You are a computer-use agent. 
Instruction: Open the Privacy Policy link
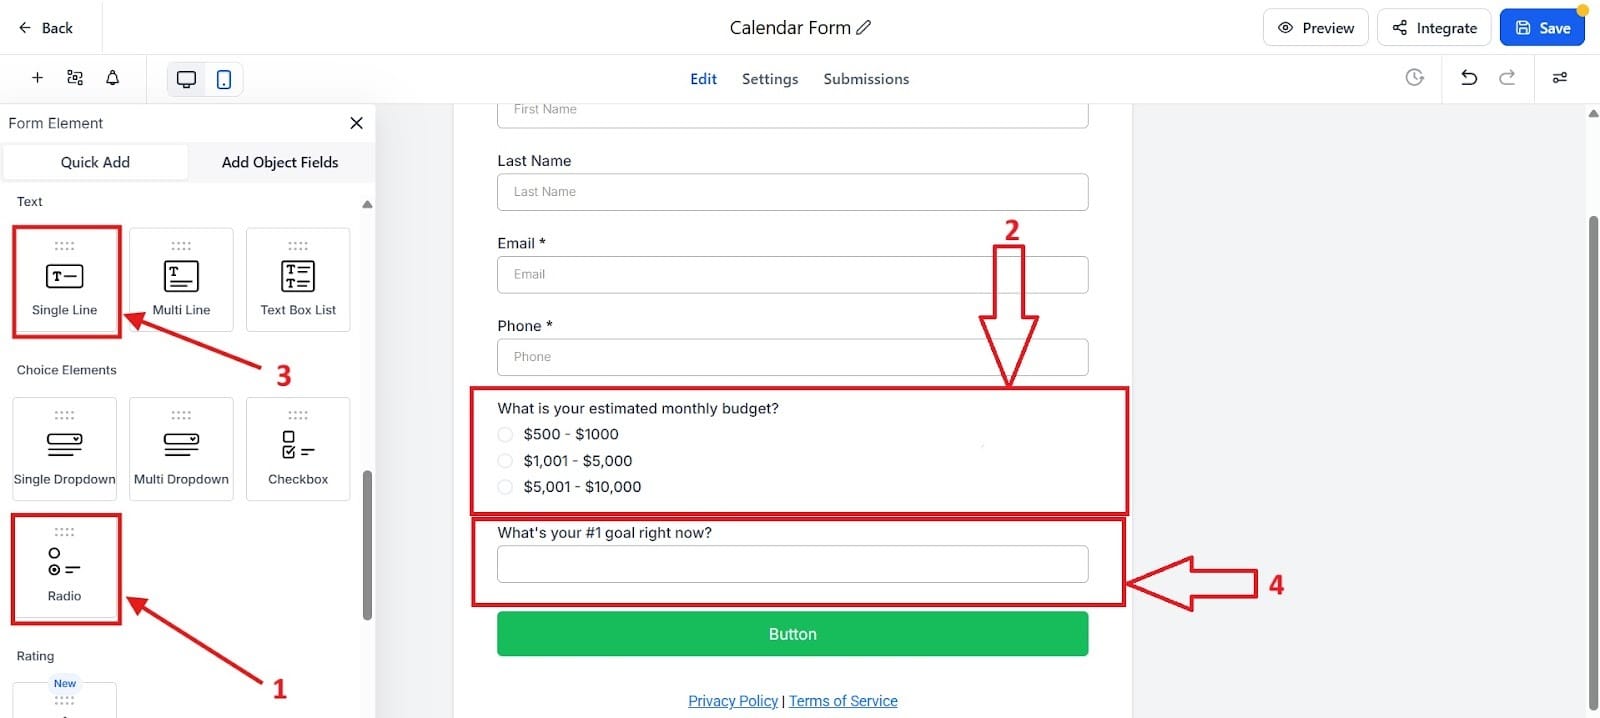(x=732, y=700)
